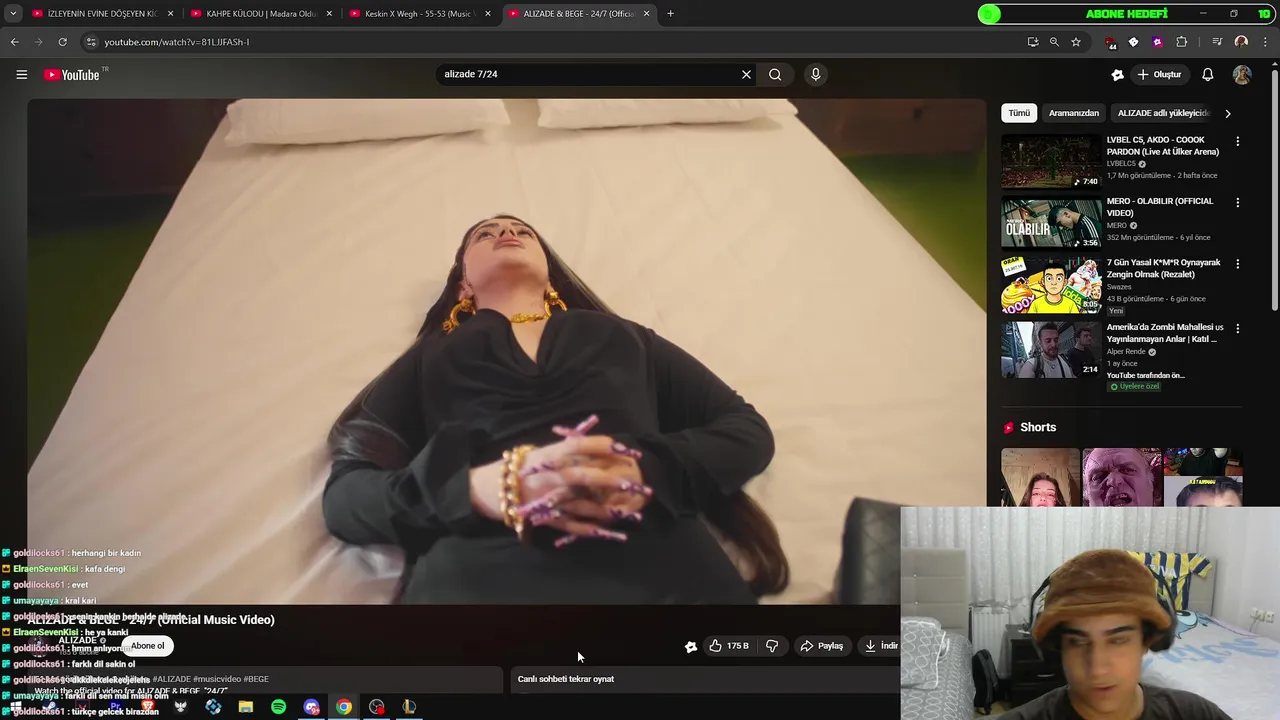Click the red extension with 44 badge

click(x=1111, y=43)
